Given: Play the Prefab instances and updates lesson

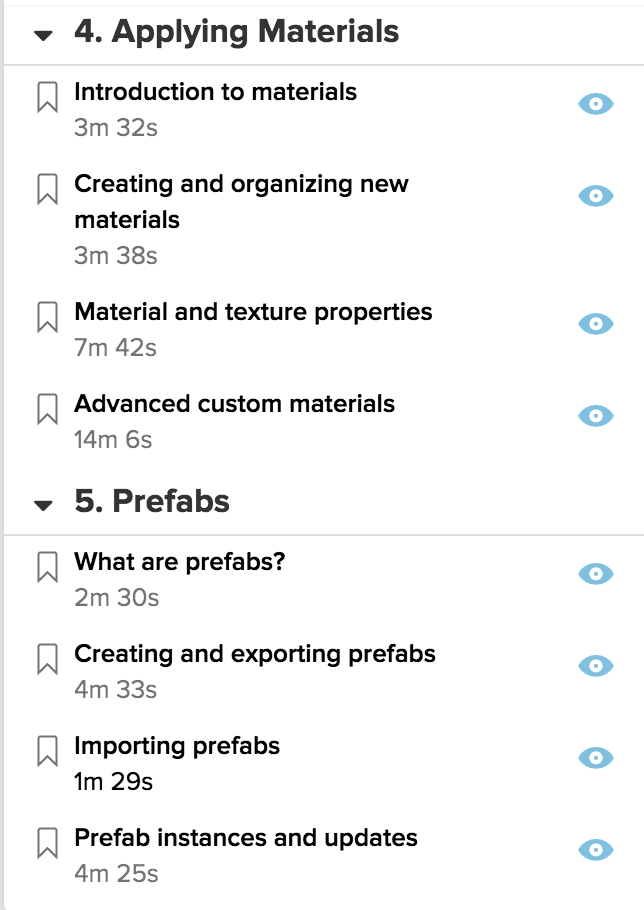Looking at the screenshot, I should click(246, 838).
